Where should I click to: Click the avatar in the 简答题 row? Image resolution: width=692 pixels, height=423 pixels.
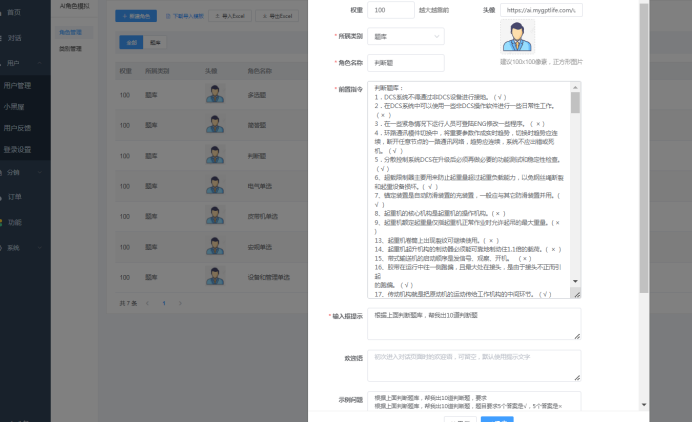[x=215, y=125]
